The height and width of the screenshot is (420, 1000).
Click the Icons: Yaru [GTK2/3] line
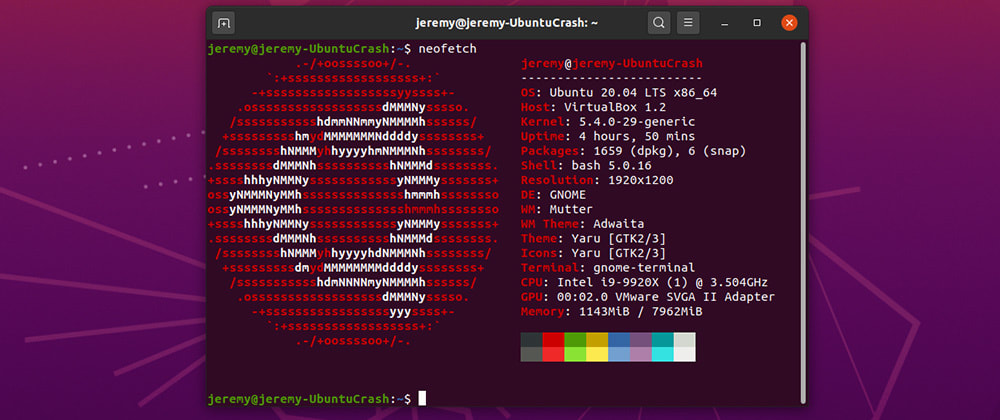click(594, 254)
